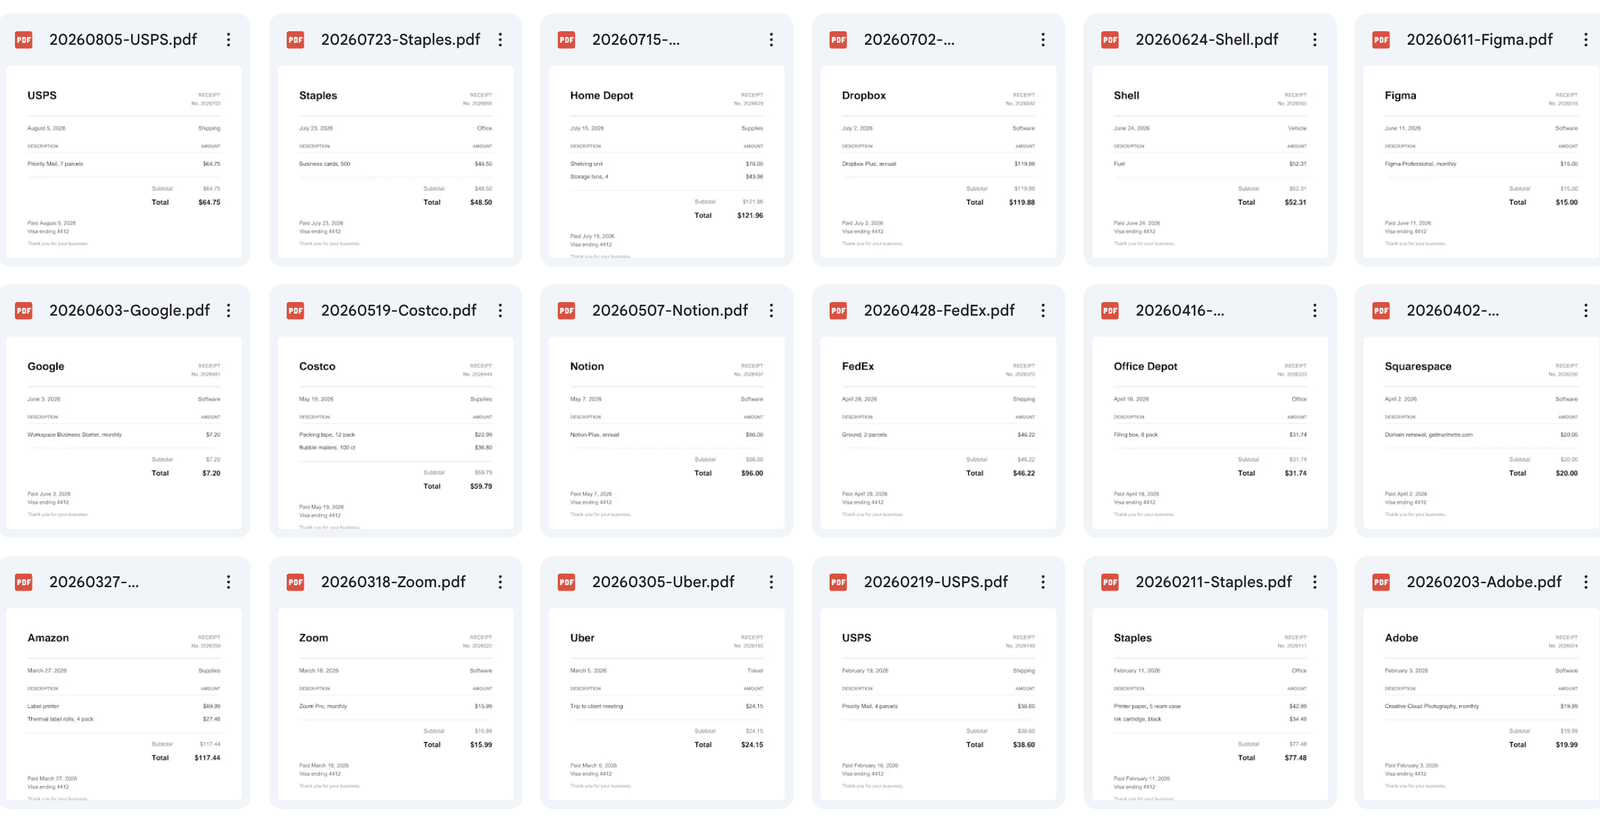This screenshot has width=1600, height=818.
Task: Open the August 5 USPS receipt preview thumbnail
Action: pos(124,162)
